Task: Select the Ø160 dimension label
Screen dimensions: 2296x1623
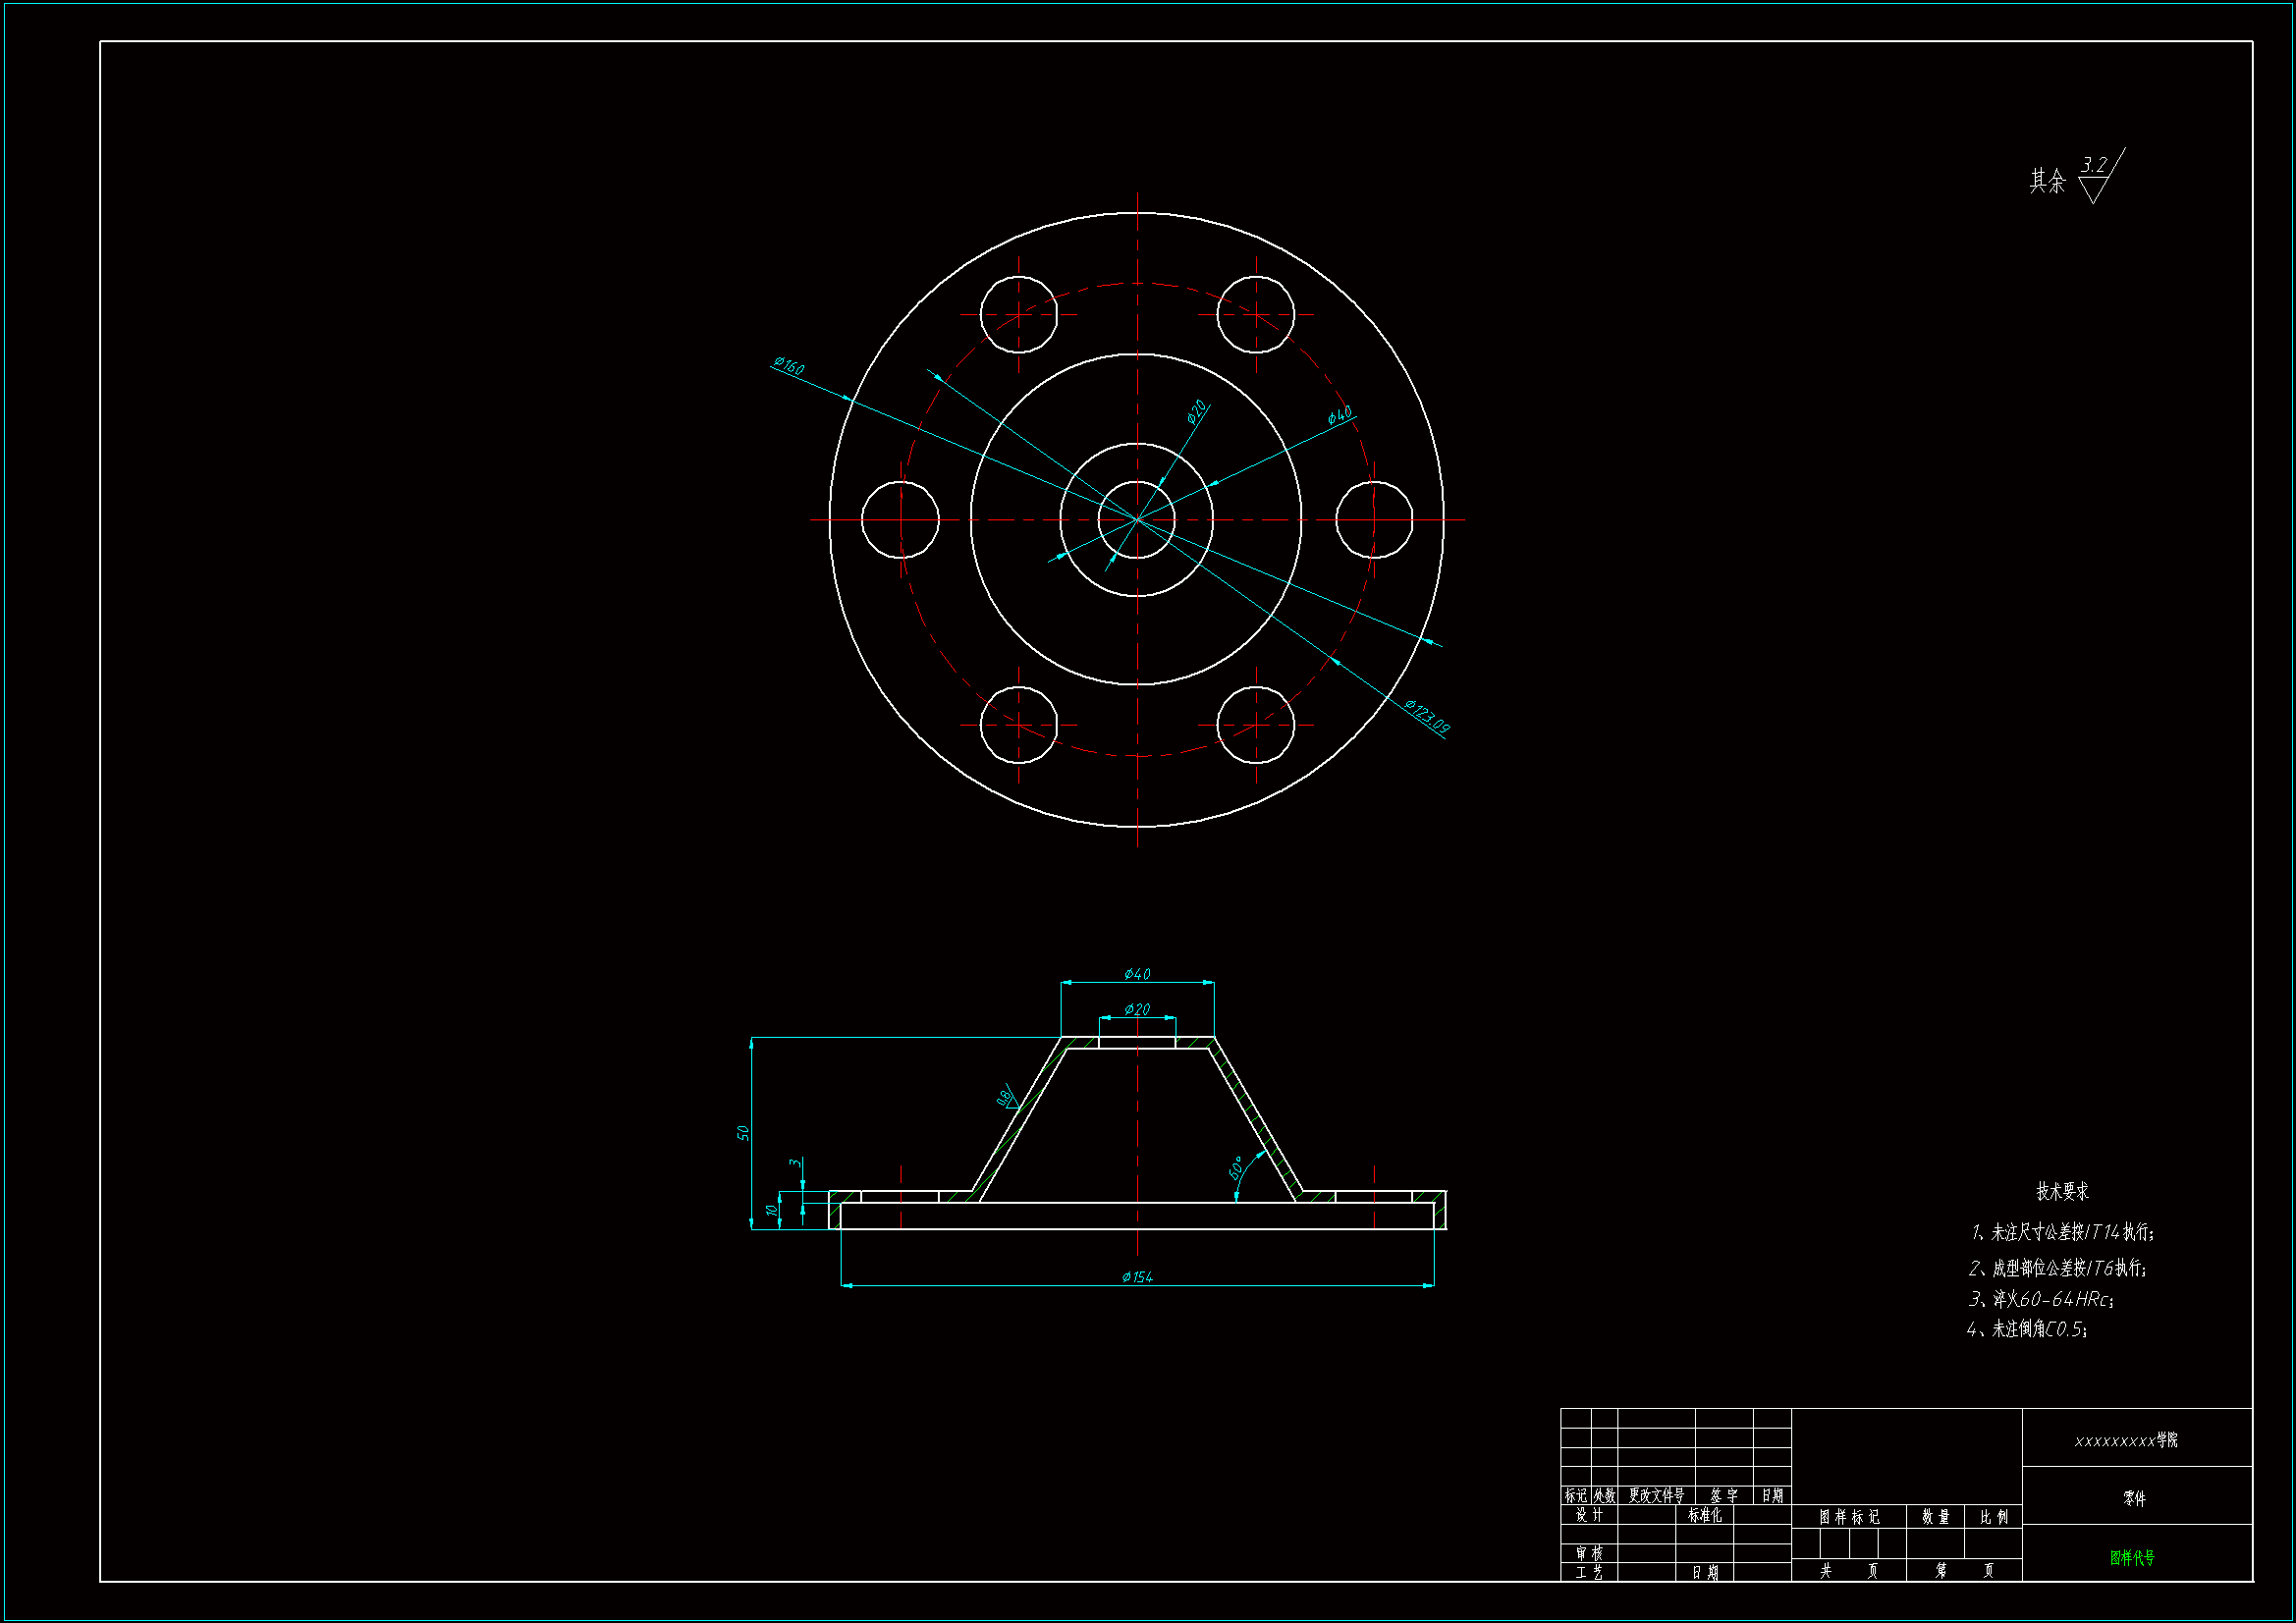Action: pos(788,367)
